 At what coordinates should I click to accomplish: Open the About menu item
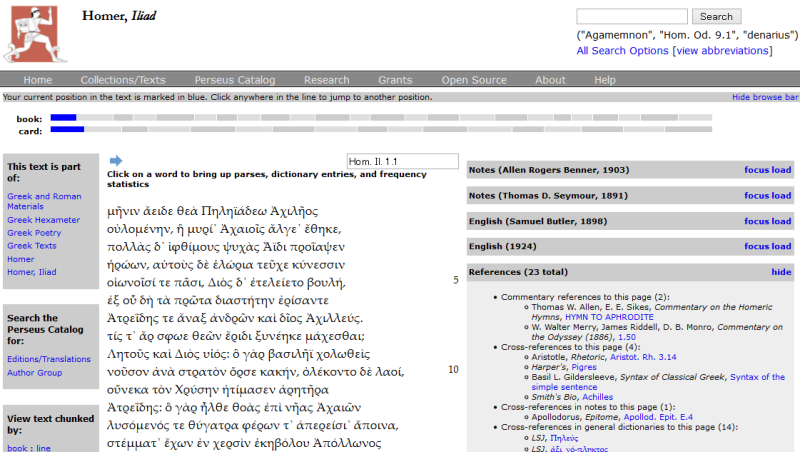click(x=550, y=80)
